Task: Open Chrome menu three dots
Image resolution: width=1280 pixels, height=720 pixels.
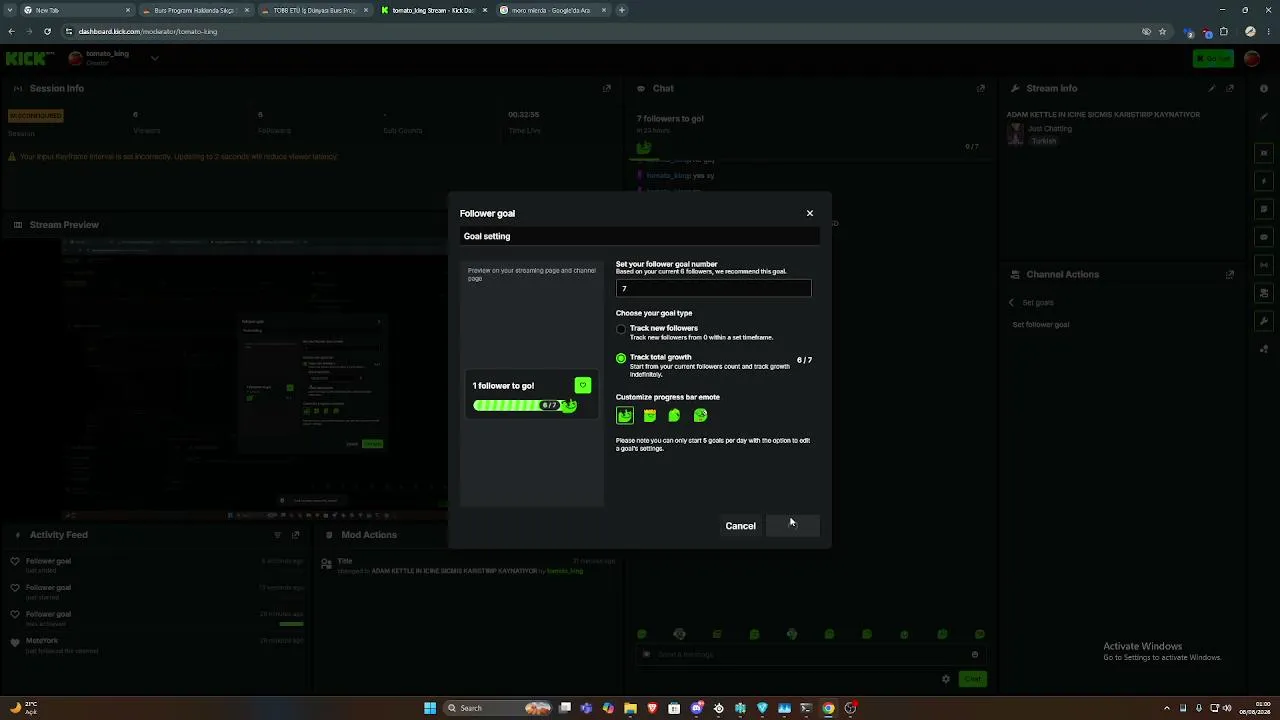Action: 1266,31
